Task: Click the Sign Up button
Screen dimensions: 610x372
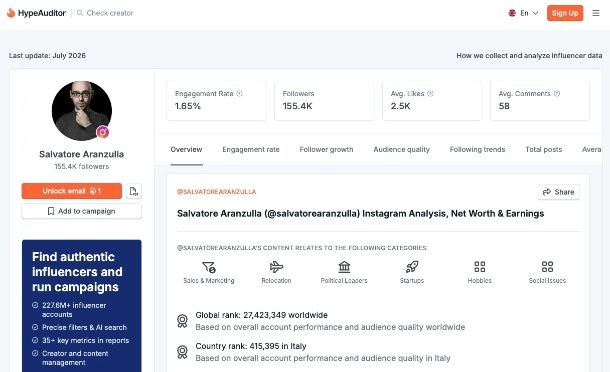Action: 565,13
